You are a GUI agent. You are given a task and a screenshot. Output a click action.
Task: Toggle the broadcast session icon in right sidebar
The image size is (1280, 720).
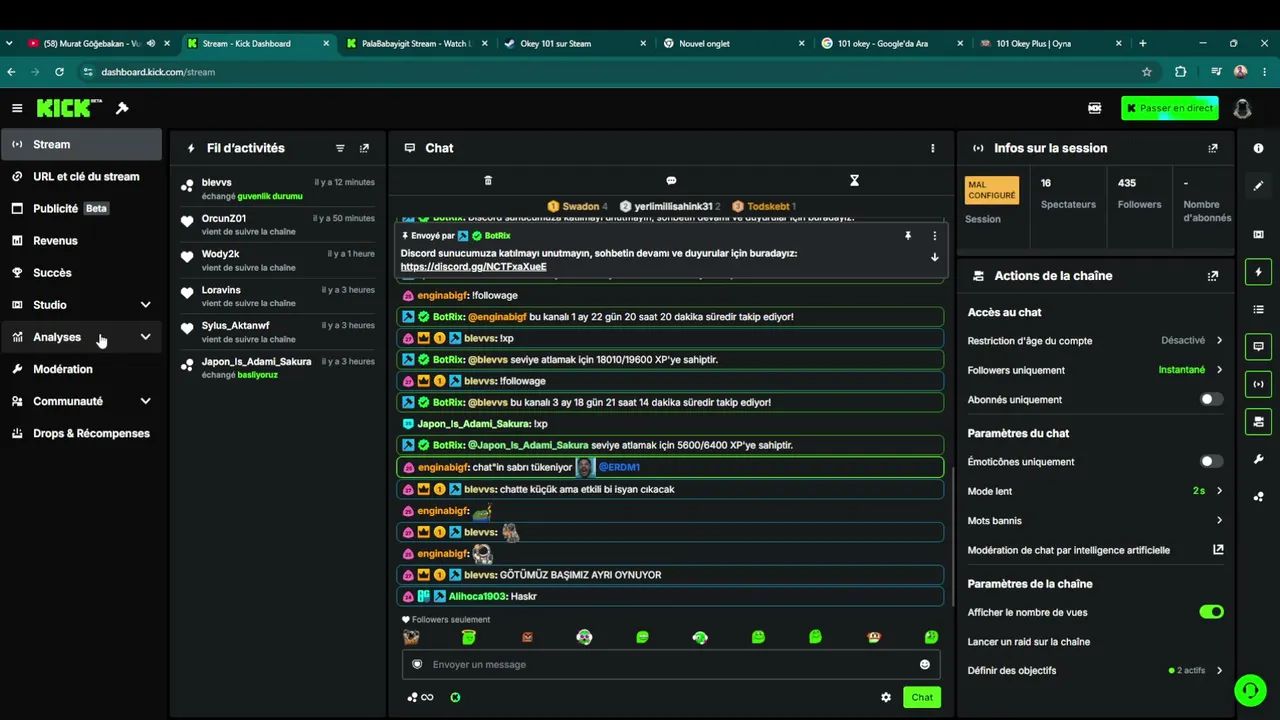pos(1258,384)
